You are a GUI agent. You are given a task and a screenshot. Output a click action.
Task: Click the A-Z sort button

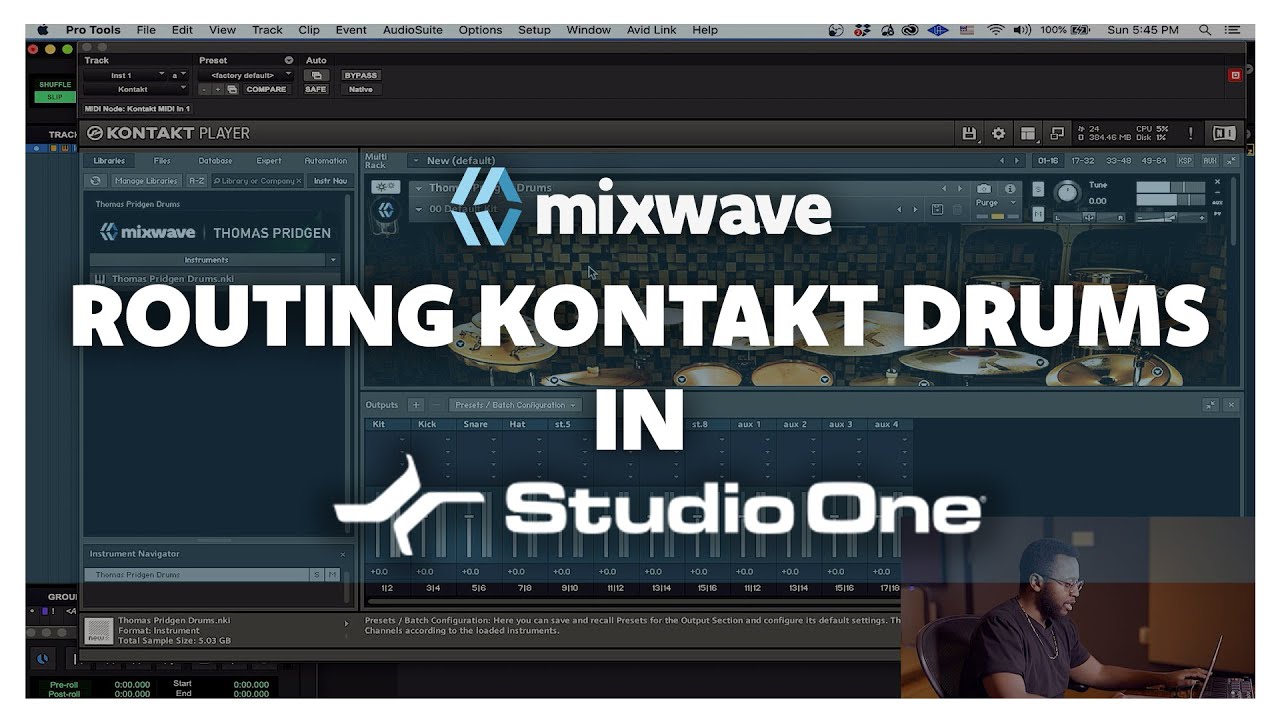click(197, 181)
